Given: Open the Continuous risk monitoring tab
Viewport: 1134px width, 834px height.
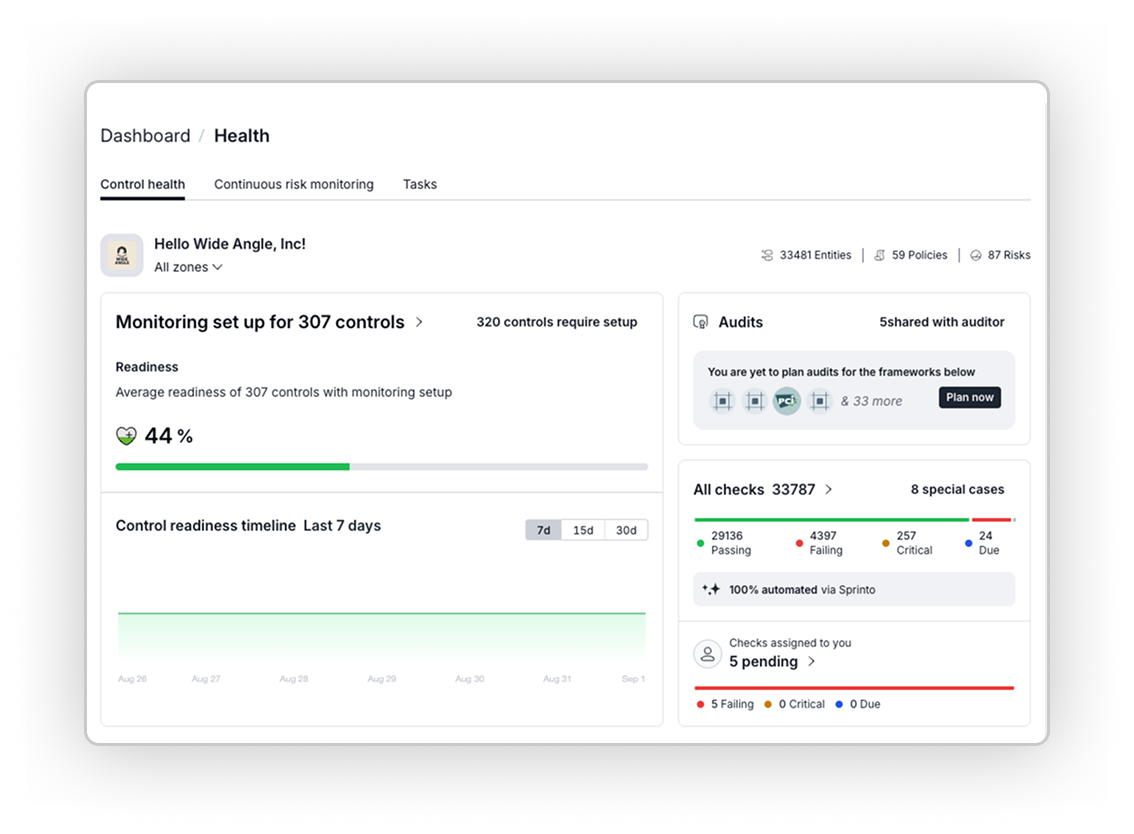Looking at the screenshot, I should point(294,185).
